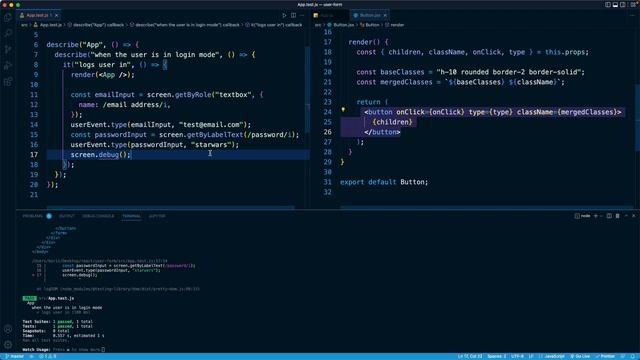Click line number 24 in Button.jsx gutter
The image size is (640, 360).
tap(327, 112)
